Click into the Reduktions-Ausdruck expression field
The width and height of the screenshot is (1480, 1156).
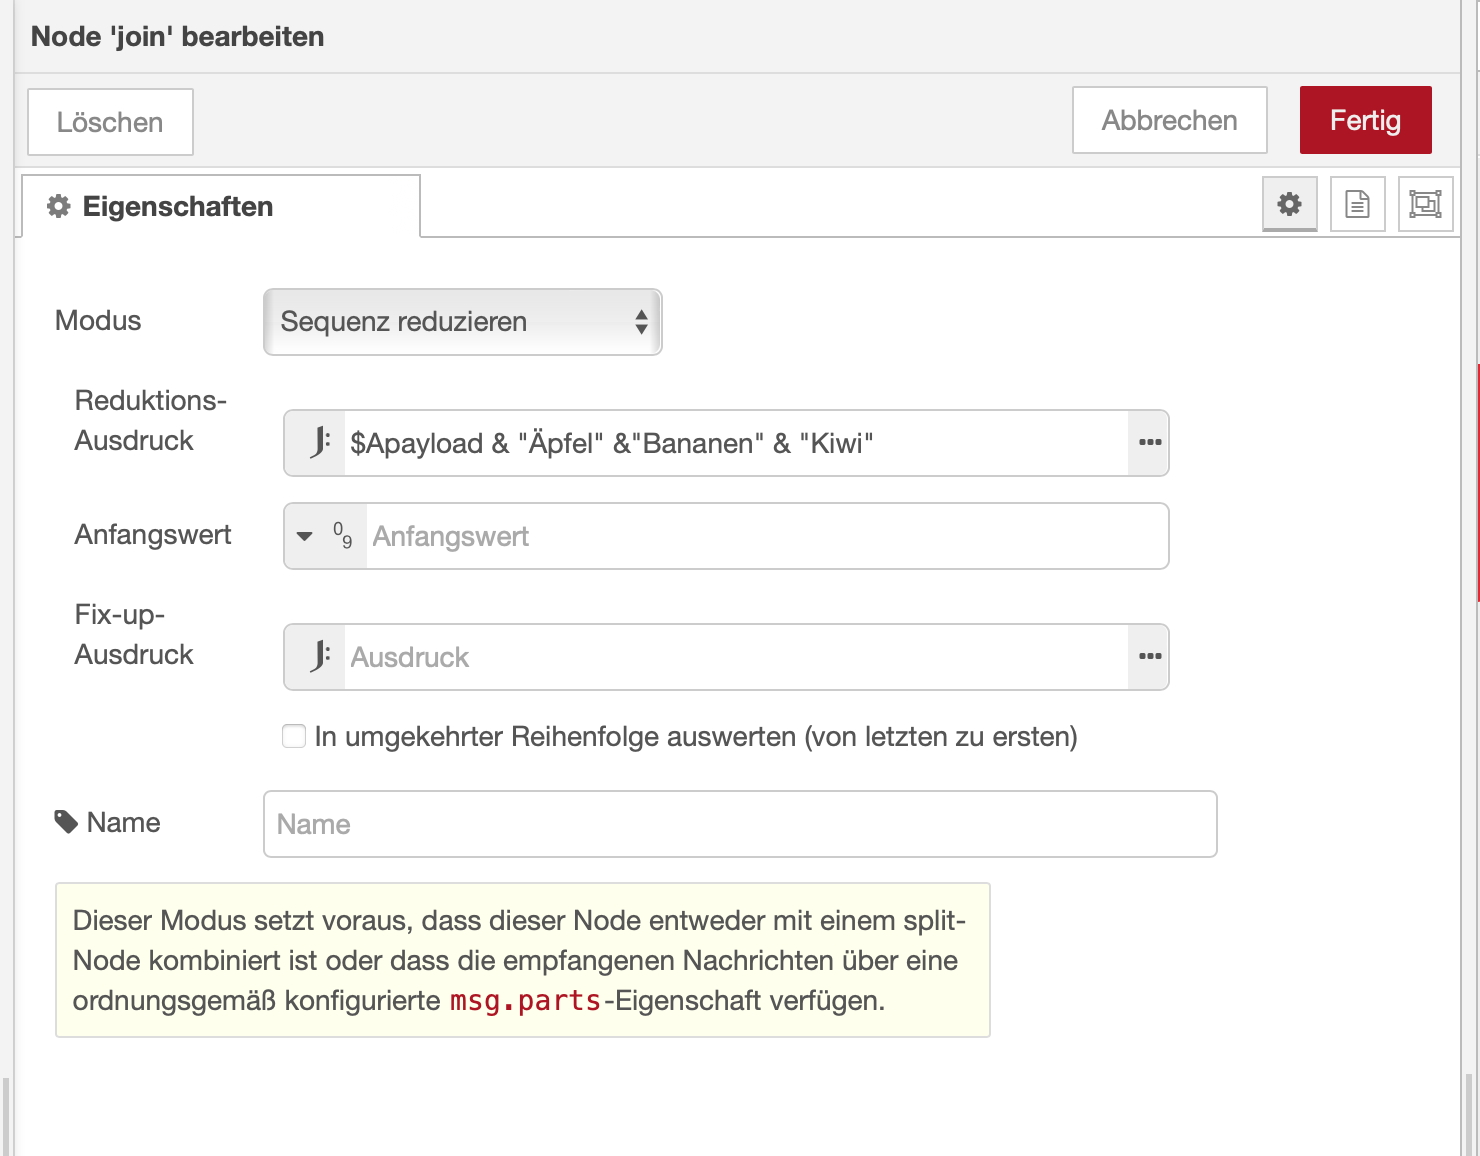(x=736, y=443)
